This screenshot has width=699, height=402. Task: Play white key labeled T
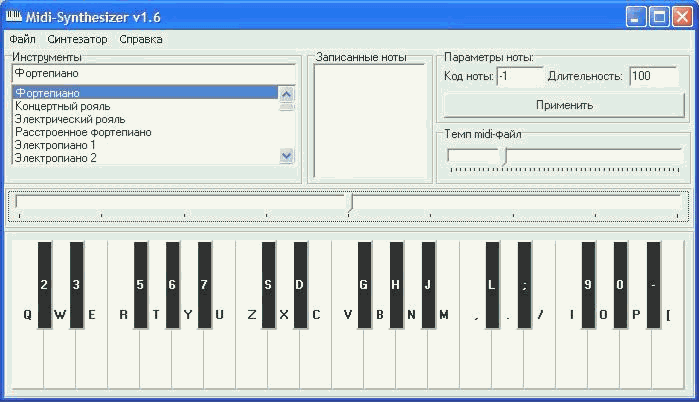[x=156, y=357]
